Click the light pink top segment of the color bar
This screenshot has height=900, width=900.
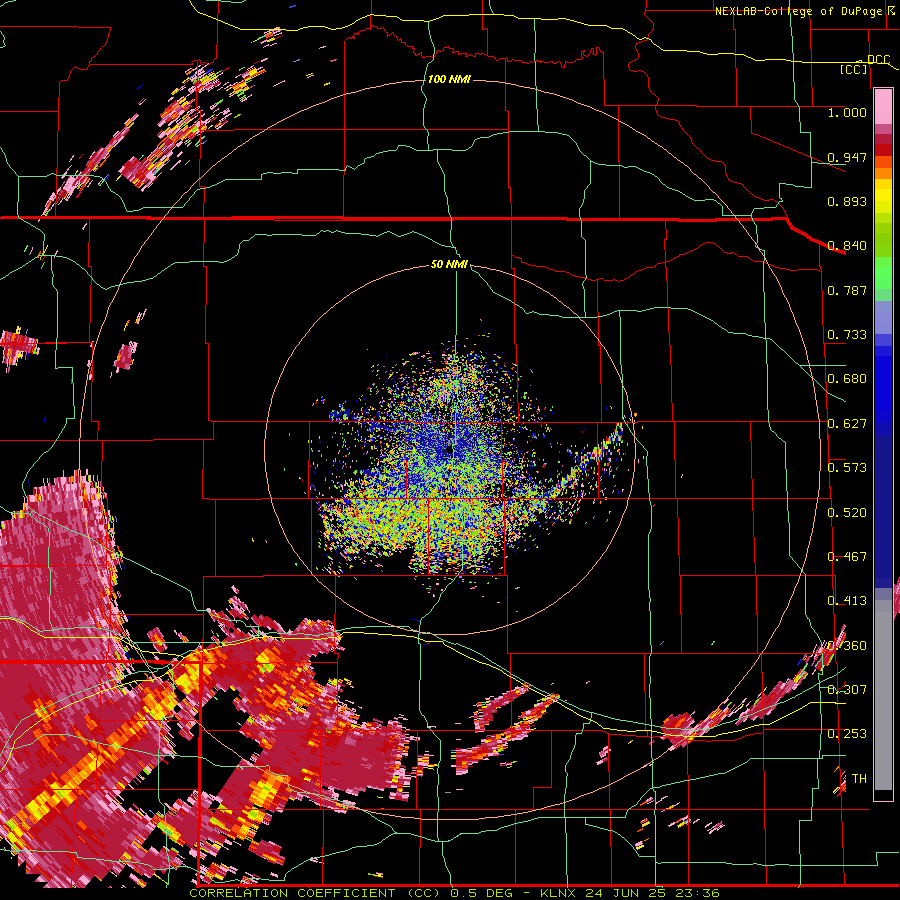point(883,106)
